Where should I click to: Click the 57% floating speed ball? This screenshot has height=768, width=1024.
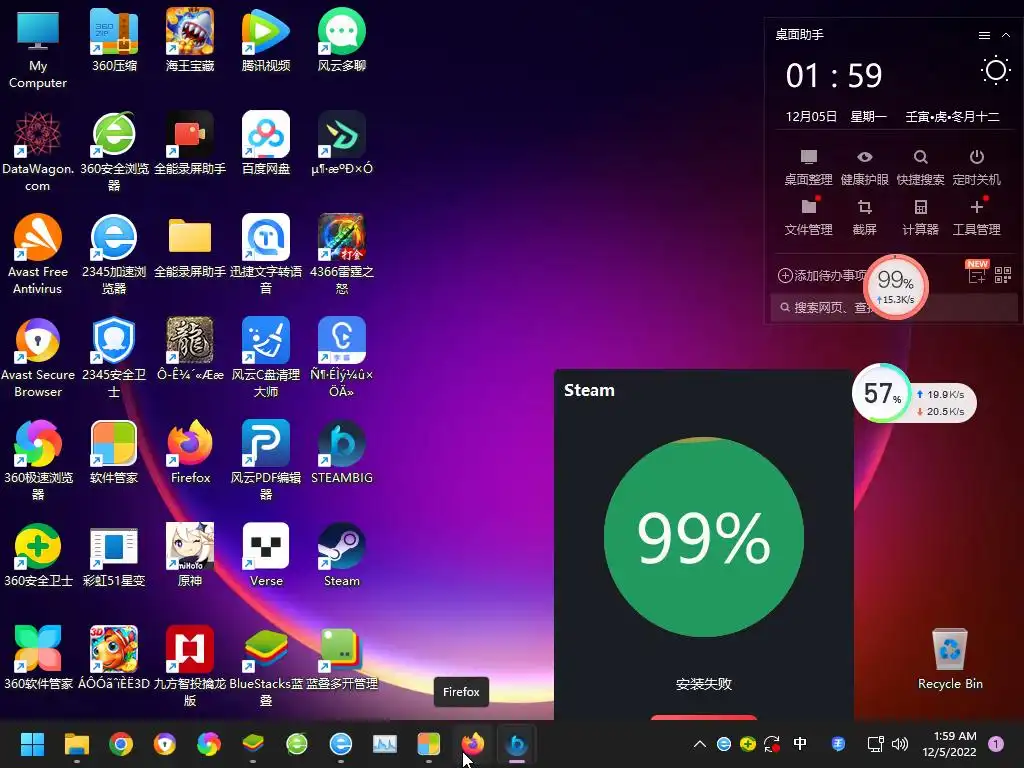882,393
